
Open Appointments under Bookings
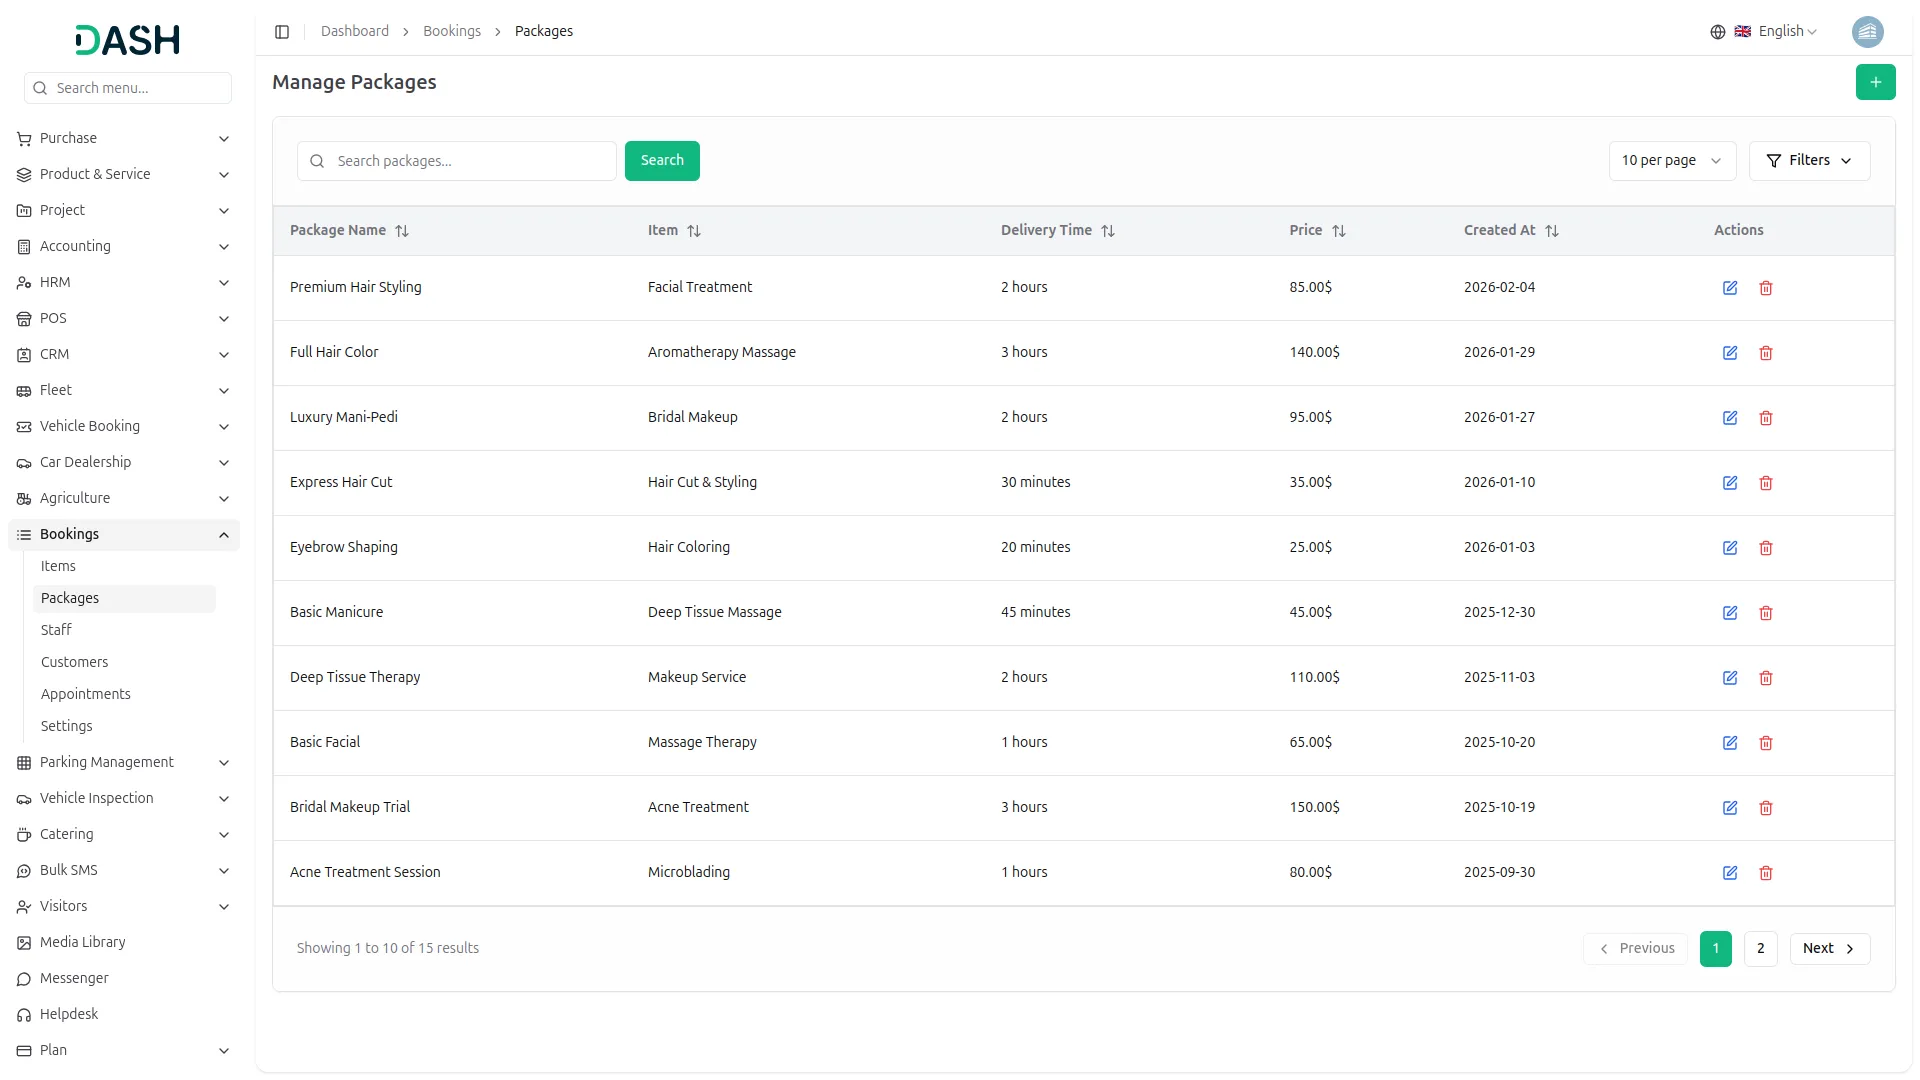point(86,695)
